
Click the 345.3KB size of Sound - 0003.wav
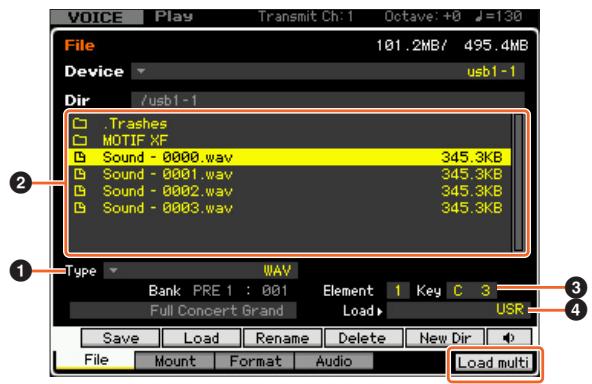pyautogui.click(x=472, y=208)
